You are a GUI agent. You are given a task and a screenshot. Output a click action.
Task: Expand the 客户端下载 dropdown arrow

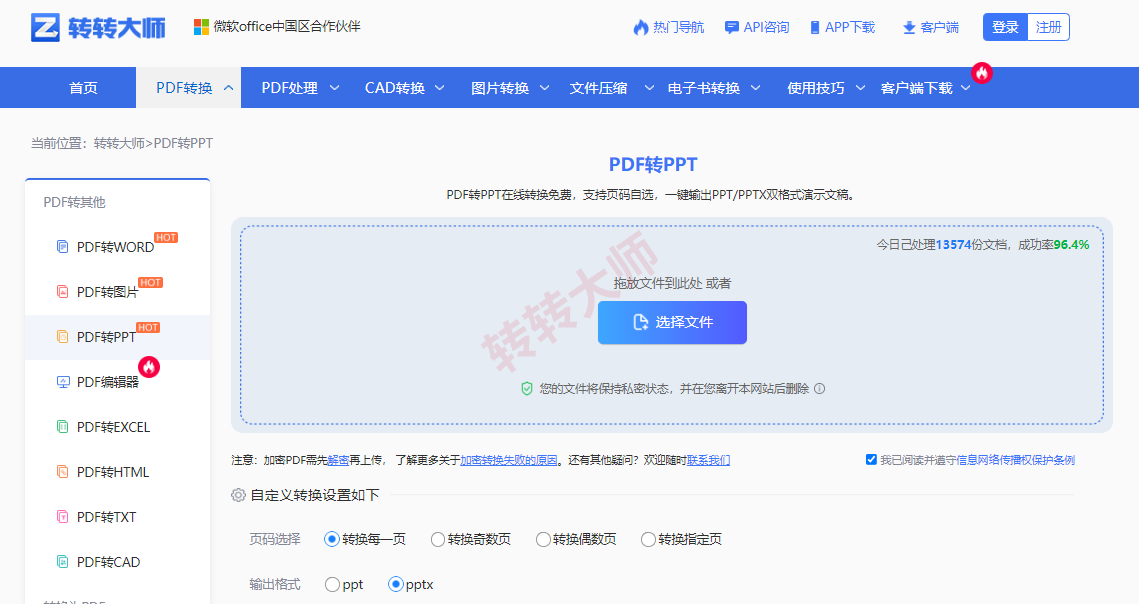(x=965, y=88)
